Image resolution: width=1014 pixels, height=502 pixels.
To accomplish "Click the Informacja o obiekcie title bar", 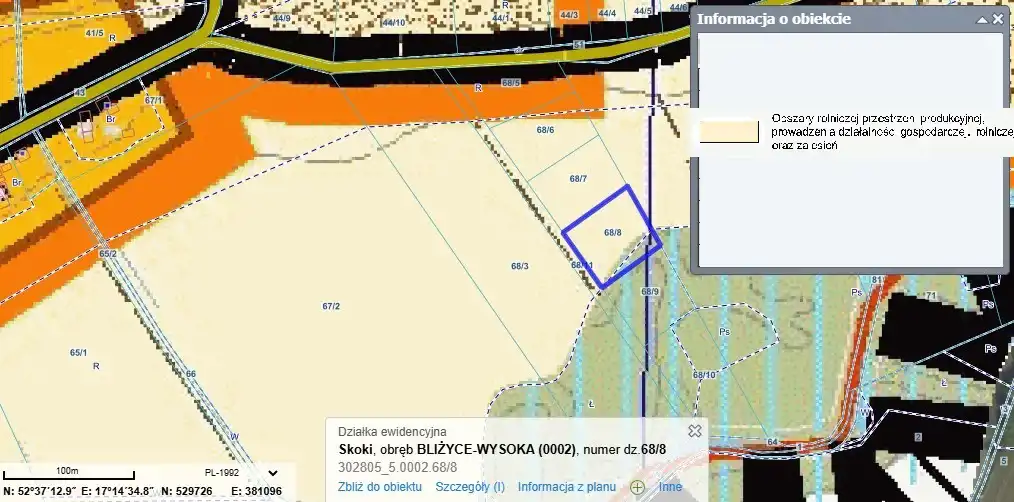I will tap(820, 19).
